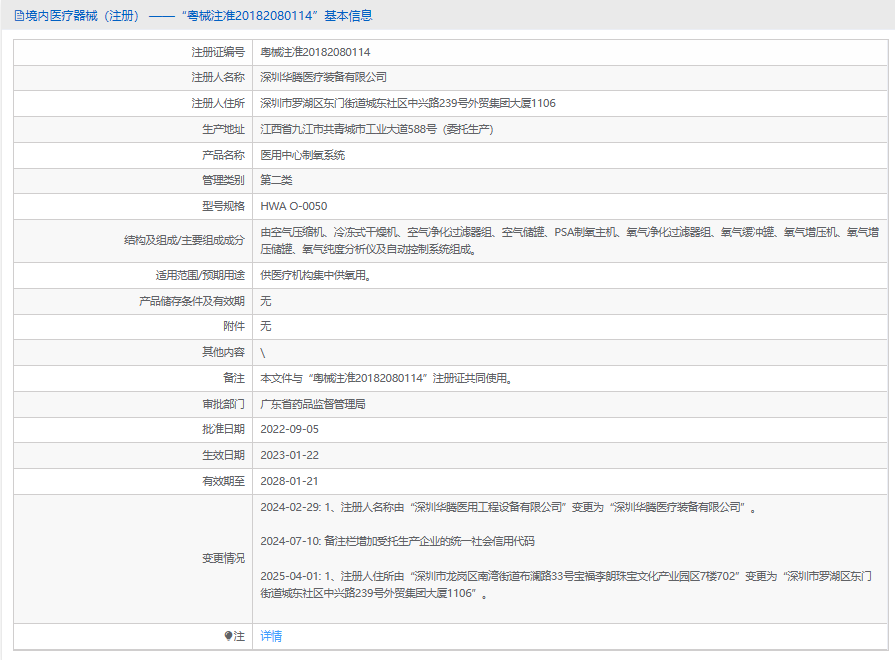Select registrant name 深圳华腾医疗装备有限公司
The image size is (895, 660).
pos(324,77)
